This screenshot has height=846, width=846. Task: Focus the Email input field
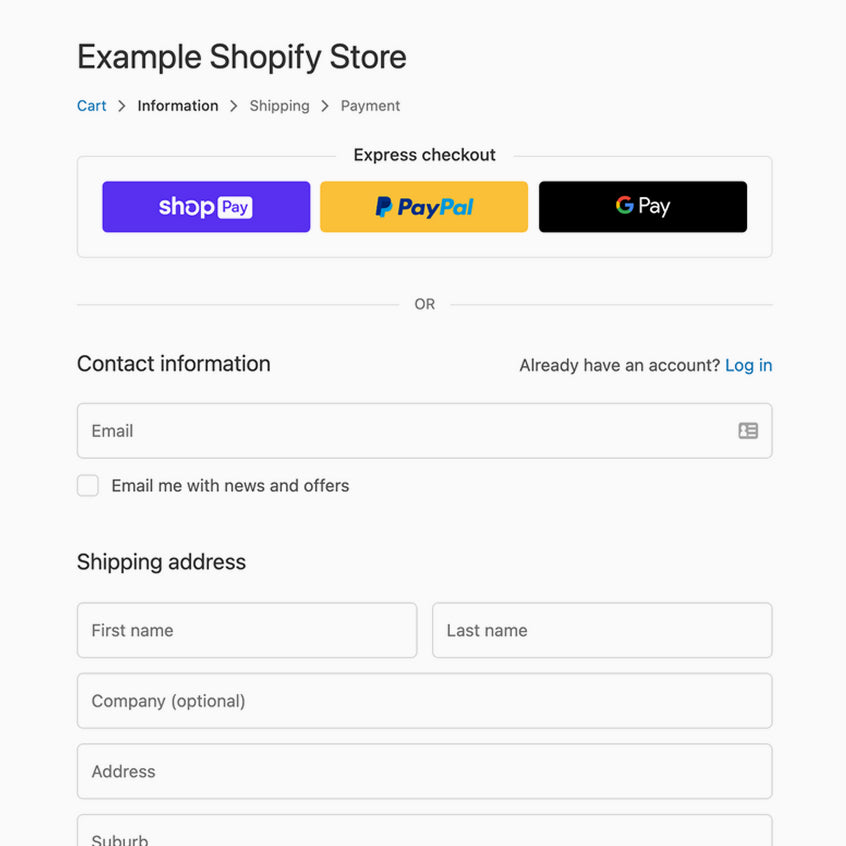tap(425, 431)
